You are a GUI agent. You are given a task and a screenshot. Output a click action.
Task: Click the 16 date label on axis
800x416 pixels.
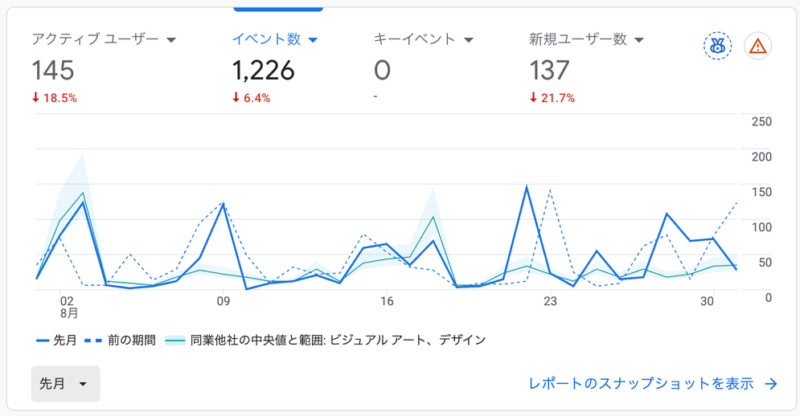(387, 301)
